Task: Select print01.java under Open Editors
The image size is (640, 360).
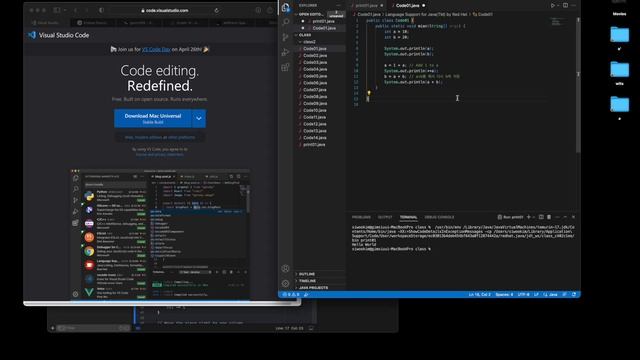Action: [323, 21]
